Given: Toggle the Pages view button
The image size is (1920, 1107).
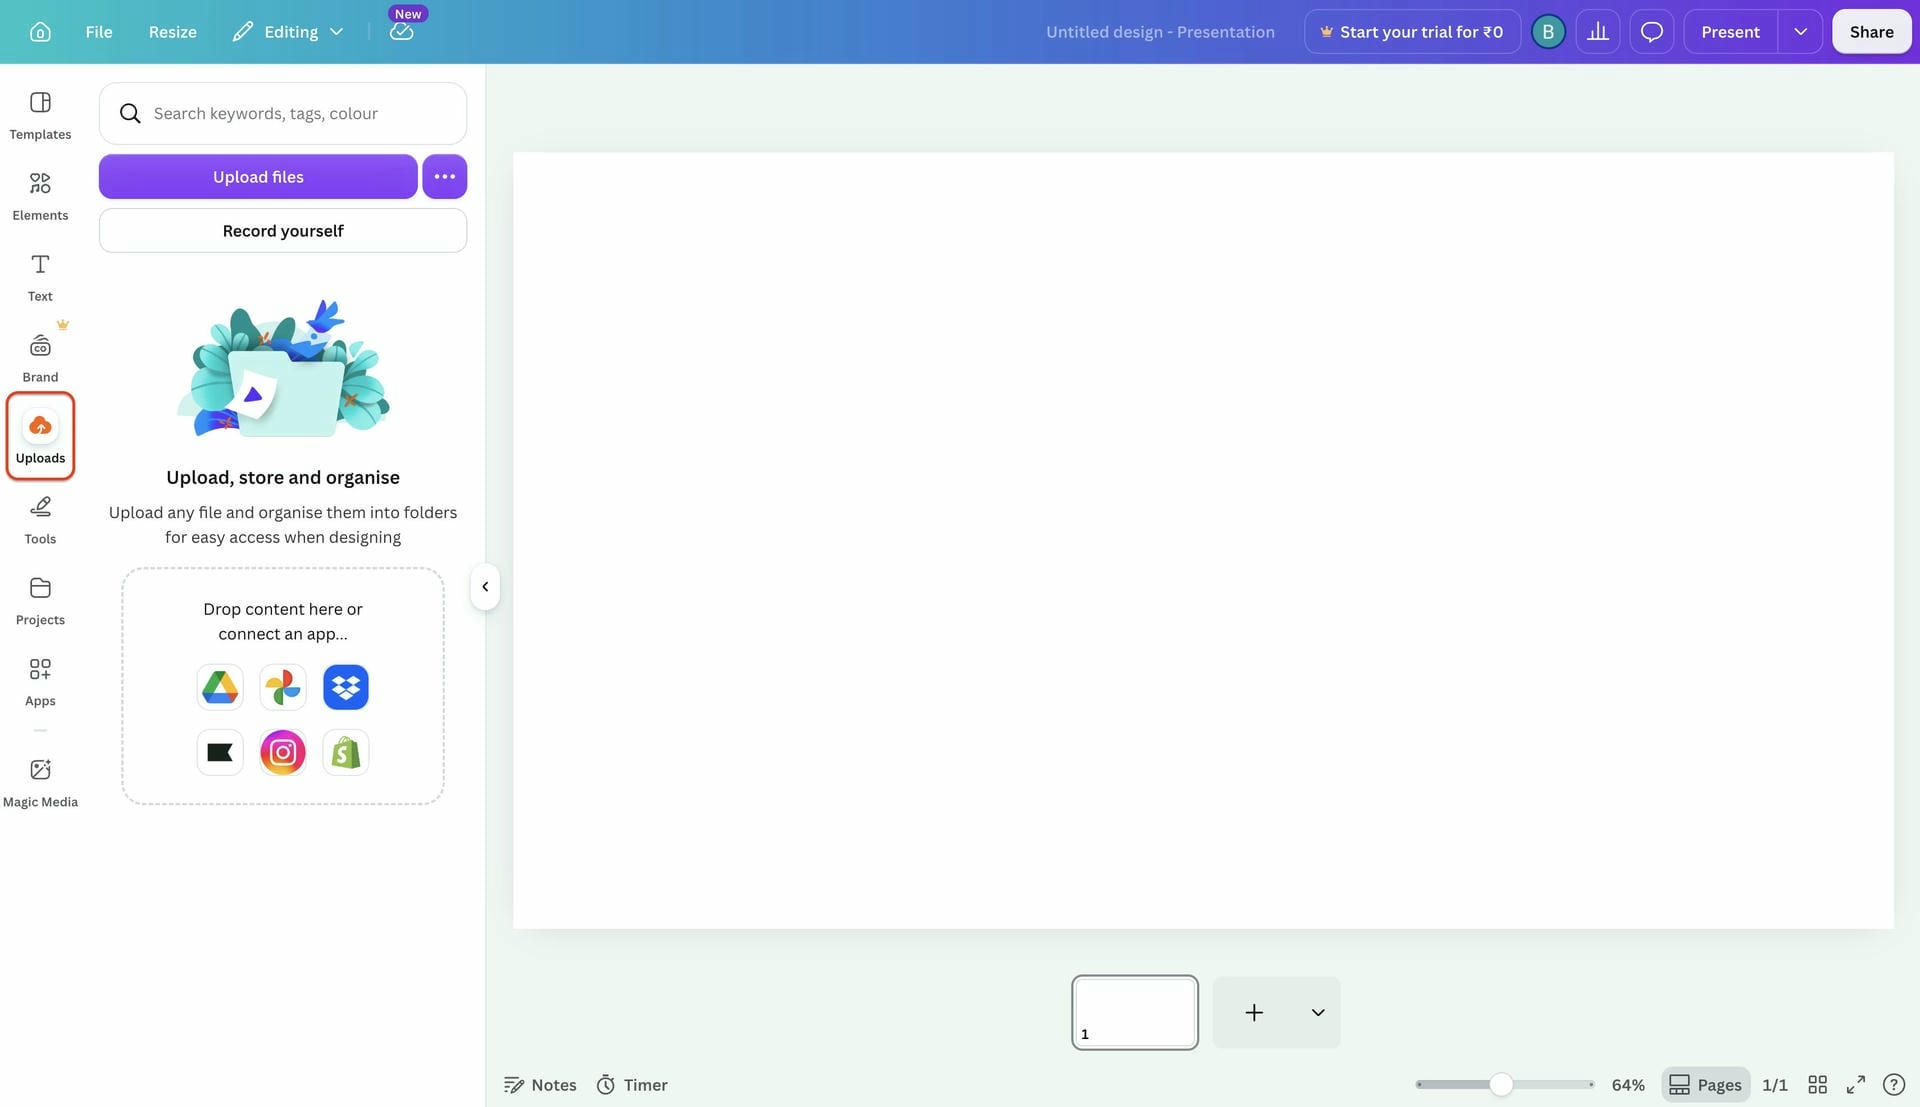Looking at the screenshot, I should pyautogui.click(x=1706, y=1085).
